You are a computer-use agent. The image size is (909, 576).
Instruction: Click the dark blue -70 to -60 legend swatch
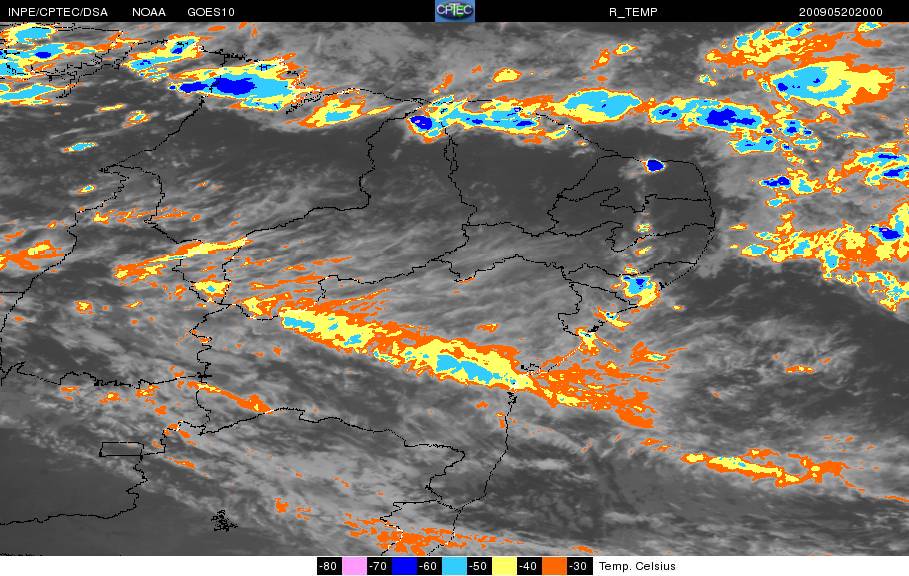click(404, 566)
